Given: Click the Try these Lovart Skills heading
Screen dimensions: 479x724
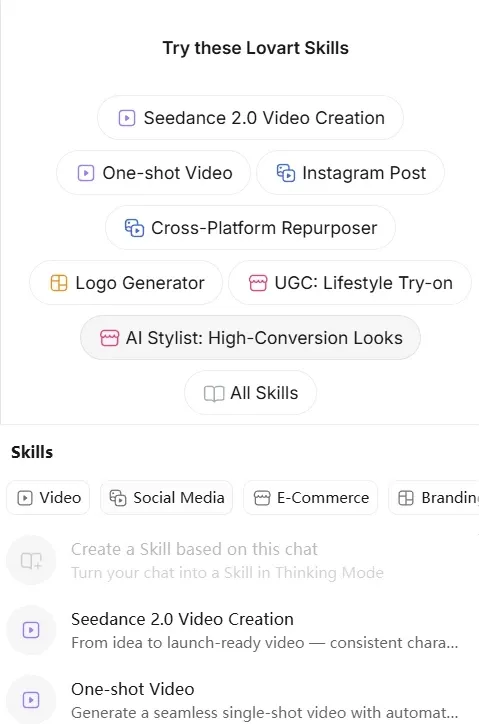Looking at the screenshot, I should point(255,48).
